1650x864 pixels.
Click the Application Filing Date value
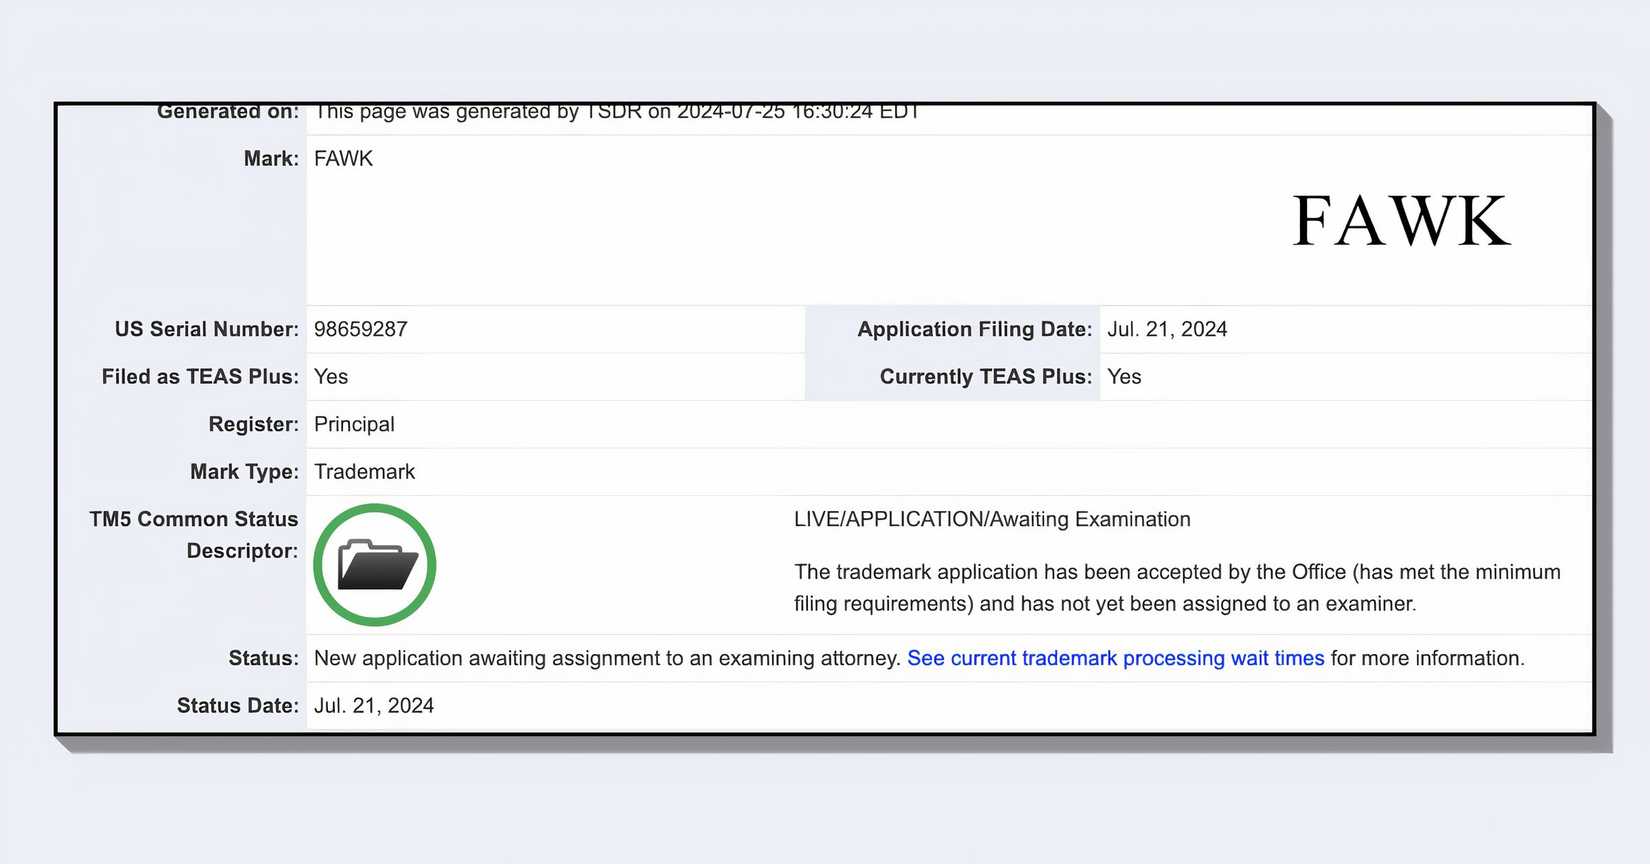point(1167,329)
